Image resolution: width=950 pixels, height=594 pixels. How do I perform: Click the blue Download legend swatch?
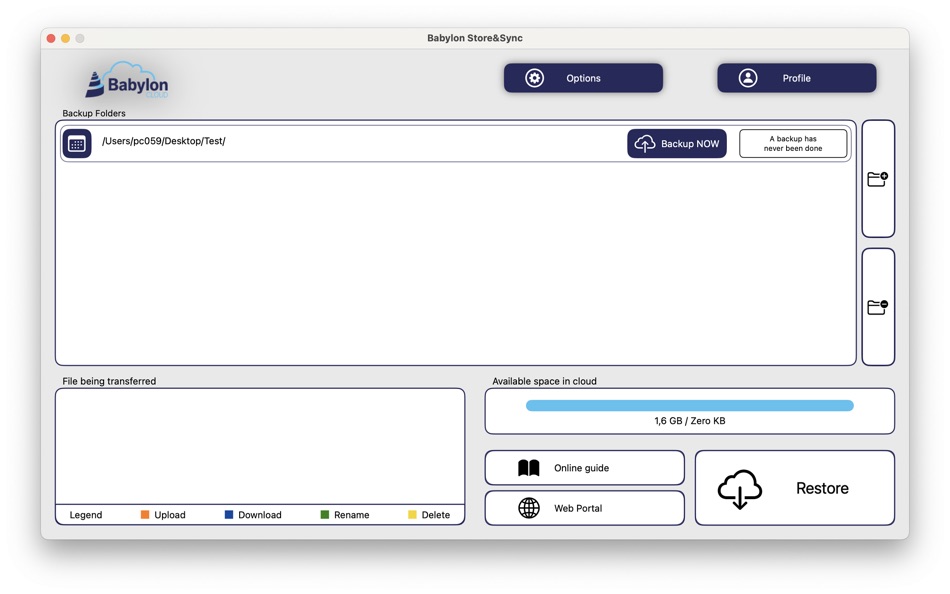(x=229, y=515)
